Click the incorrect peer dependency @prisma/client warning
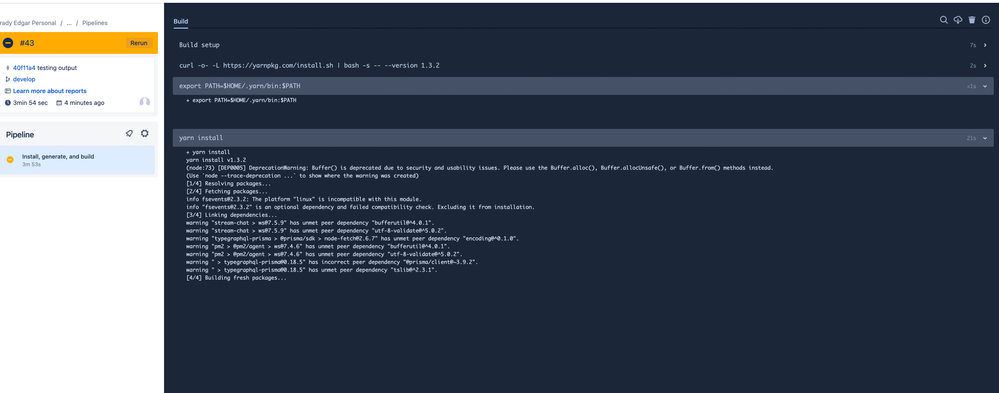The width and height of the screenshot is (999, 393). click(x=332, y=262)
